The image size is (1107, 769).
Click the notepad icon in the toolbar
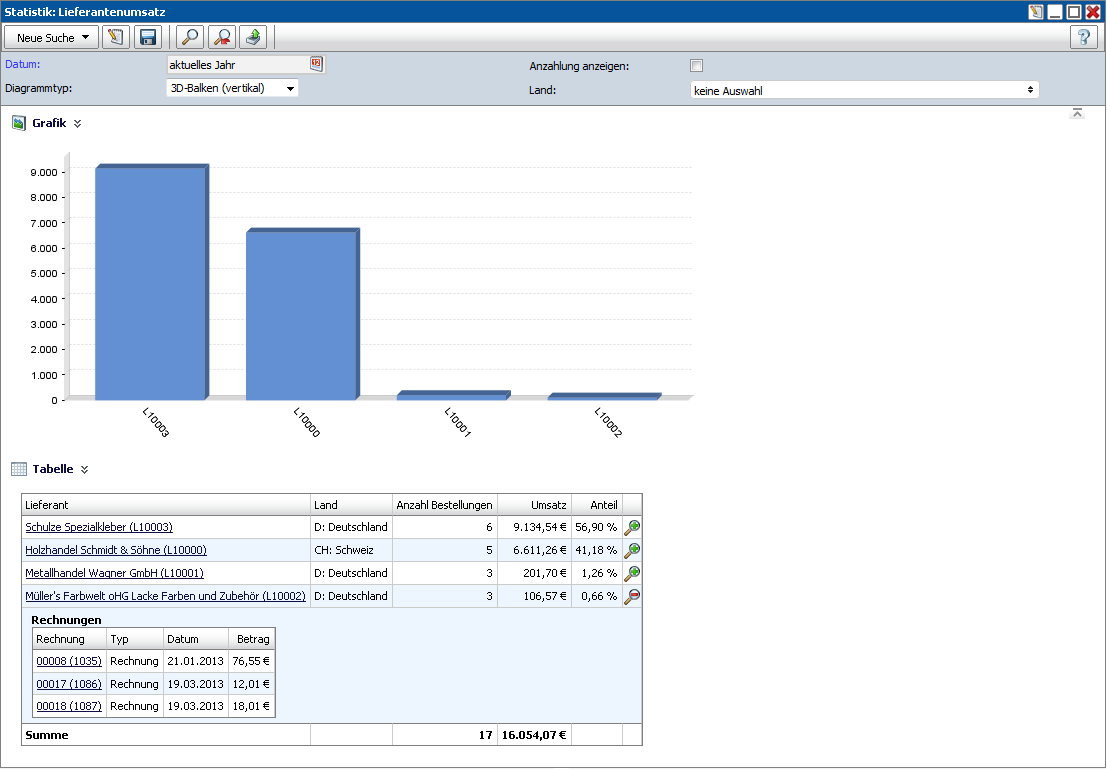[116, 38]
